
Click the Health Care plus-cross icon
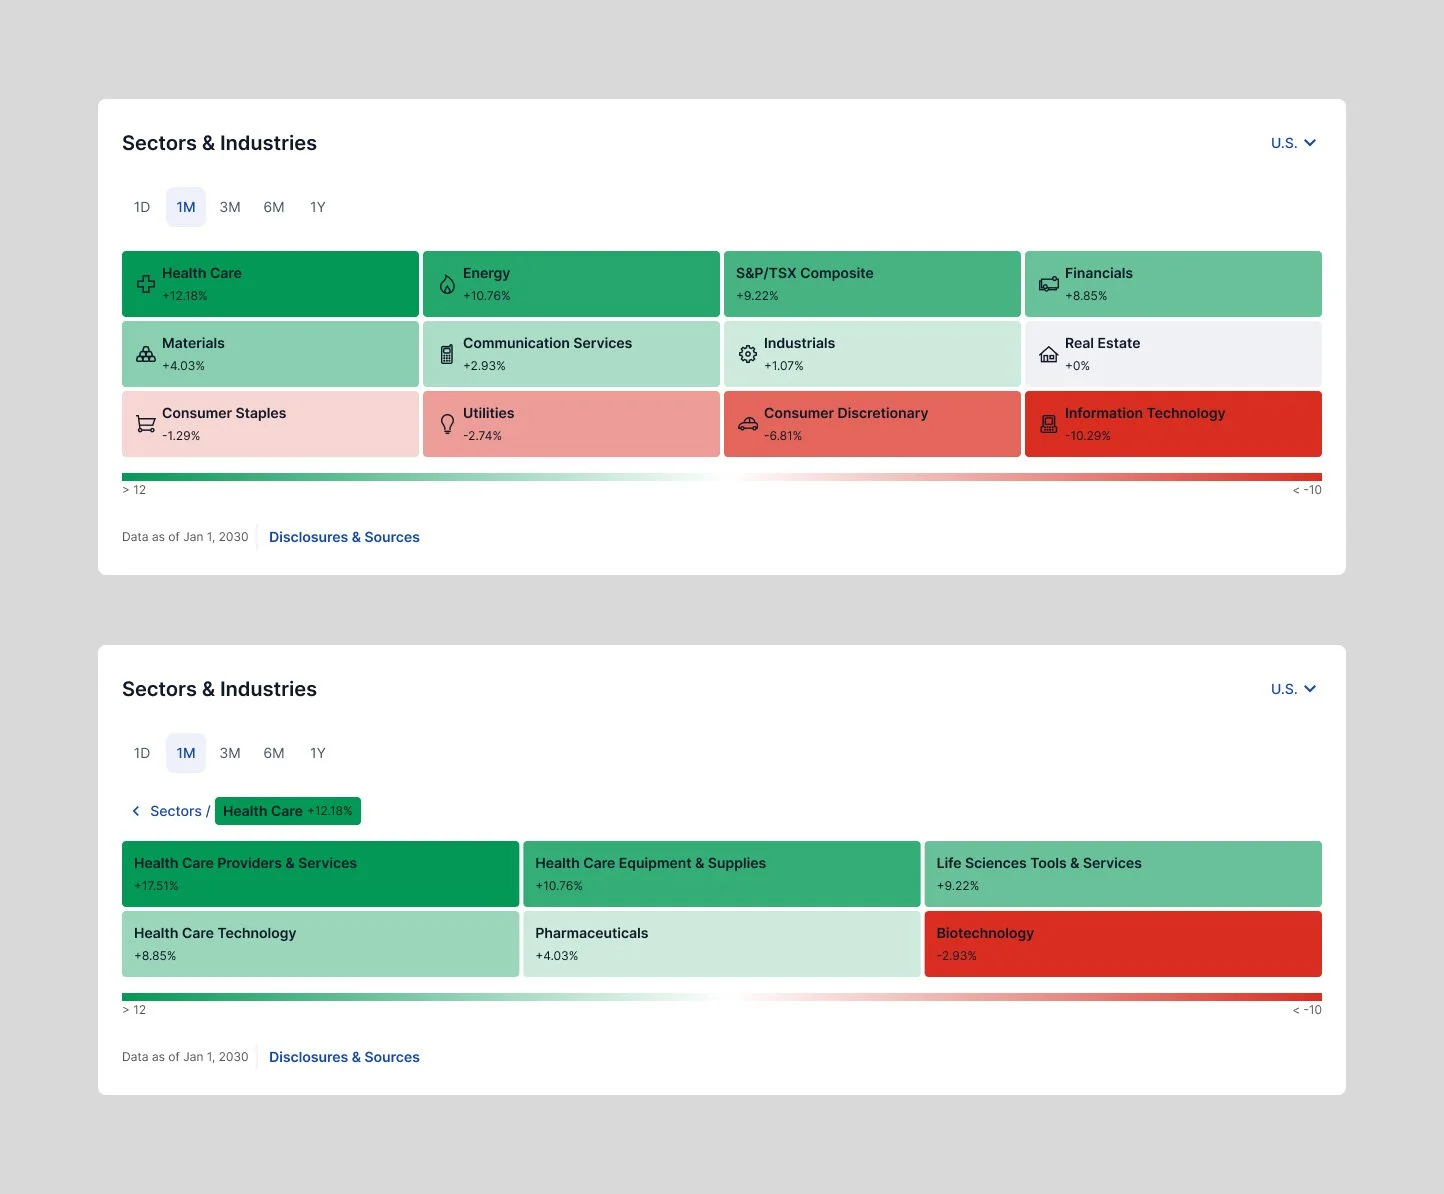[x=145, y=284]
